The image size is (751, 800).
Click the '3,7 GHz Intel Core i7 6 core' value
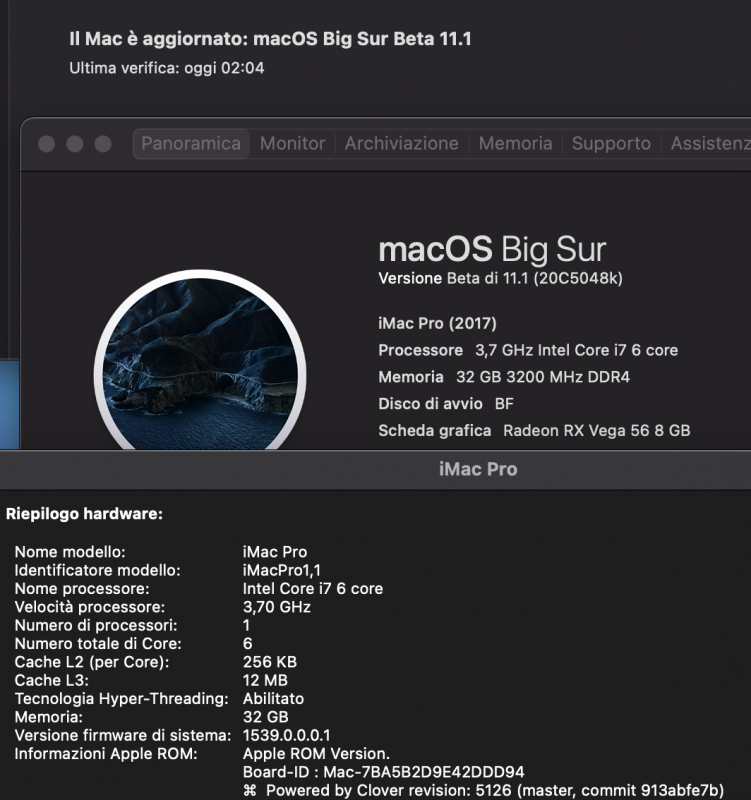(577, 350)
